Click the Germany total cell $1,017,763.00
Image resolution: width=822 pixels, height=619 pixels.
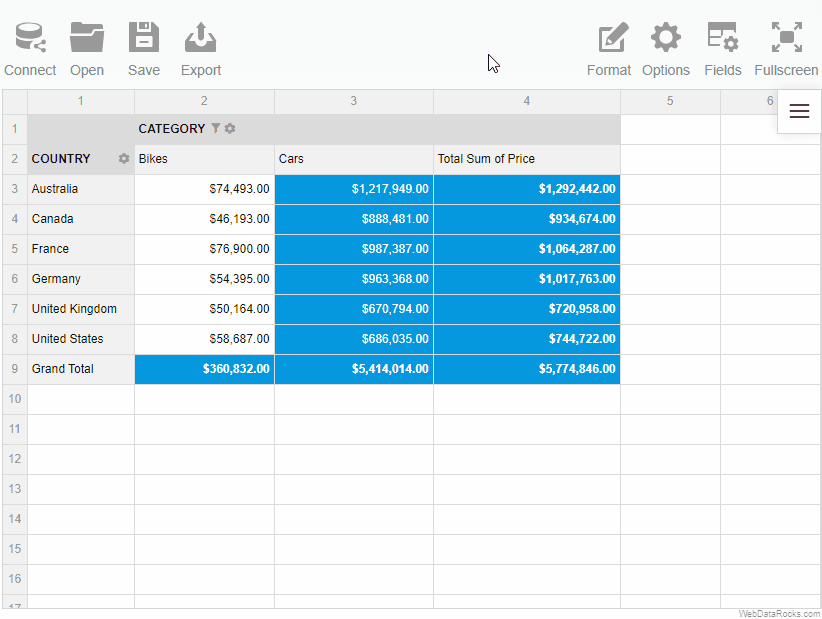pos(527,279)
